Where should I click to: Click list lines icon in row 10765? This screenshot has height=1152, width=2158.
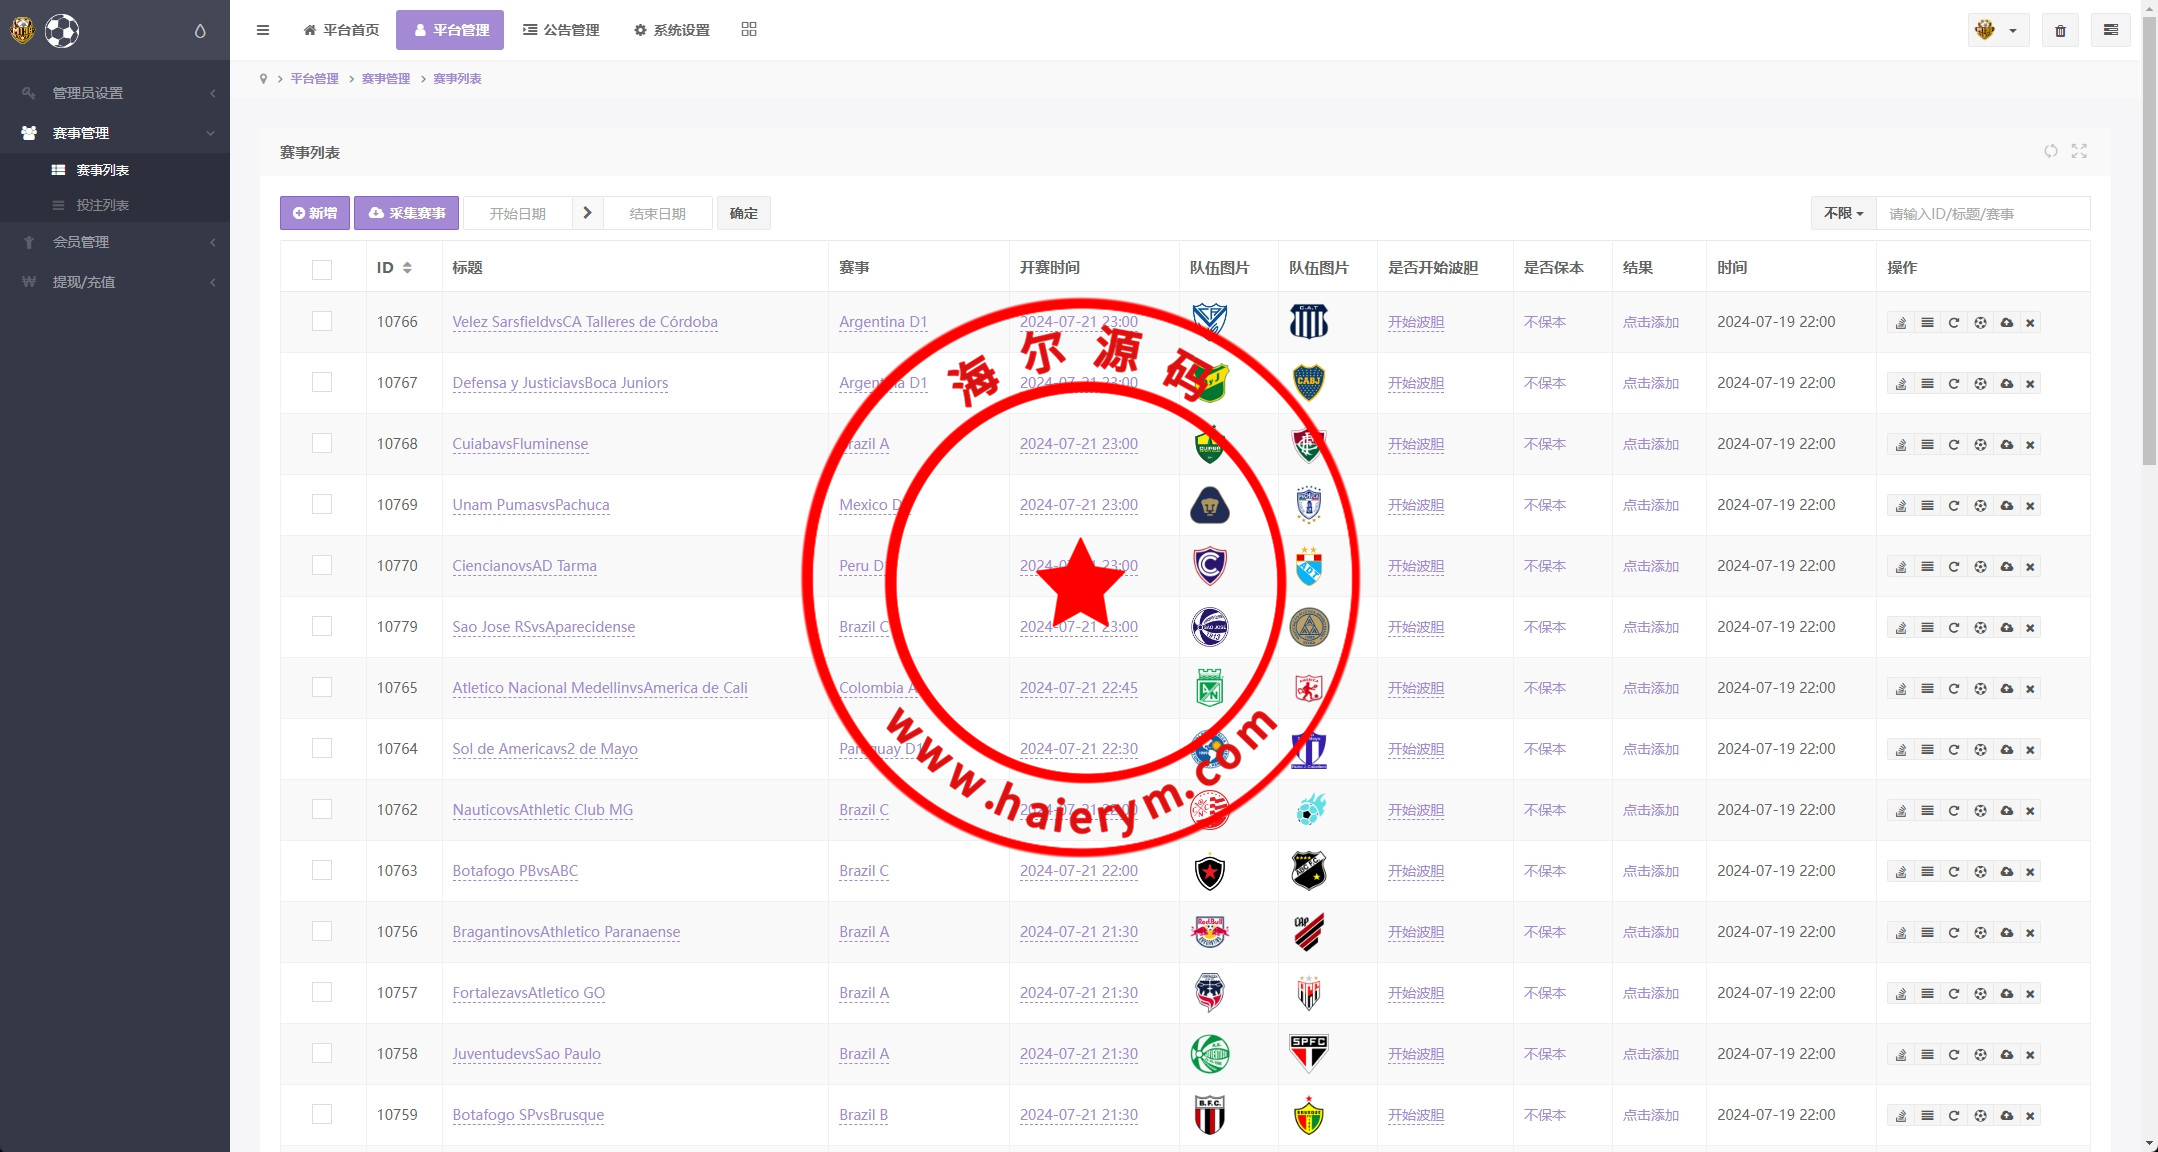[x=1927, y=689]
